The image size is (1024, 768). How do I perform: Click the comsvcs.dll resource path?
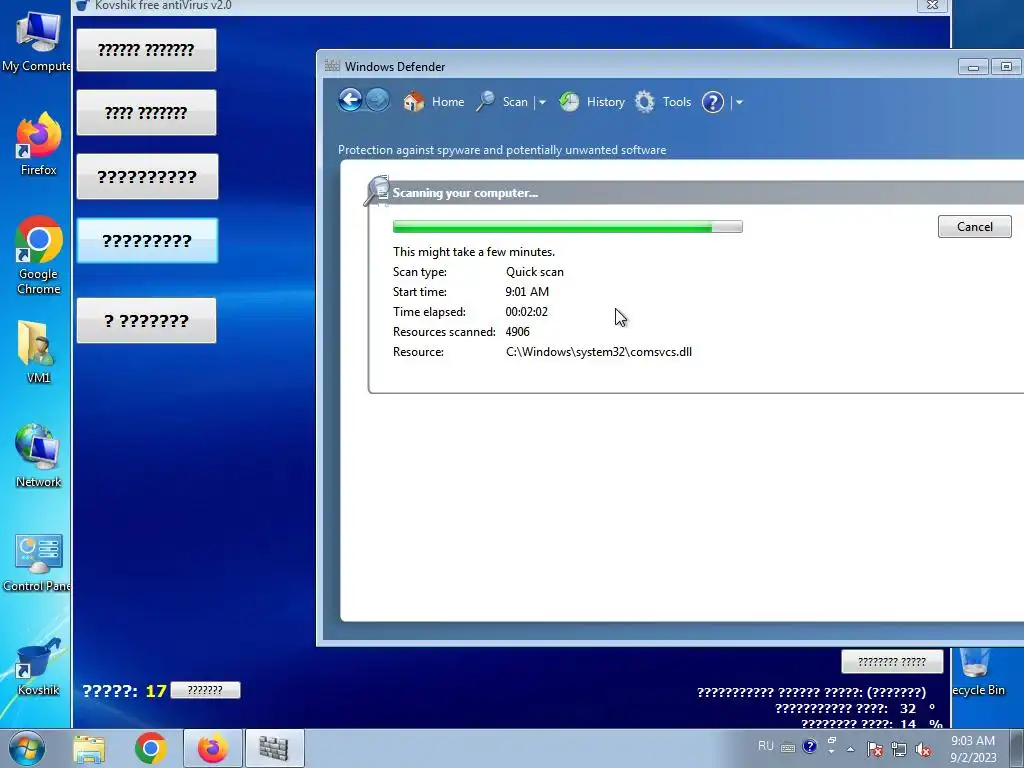(x=599, y=351)
